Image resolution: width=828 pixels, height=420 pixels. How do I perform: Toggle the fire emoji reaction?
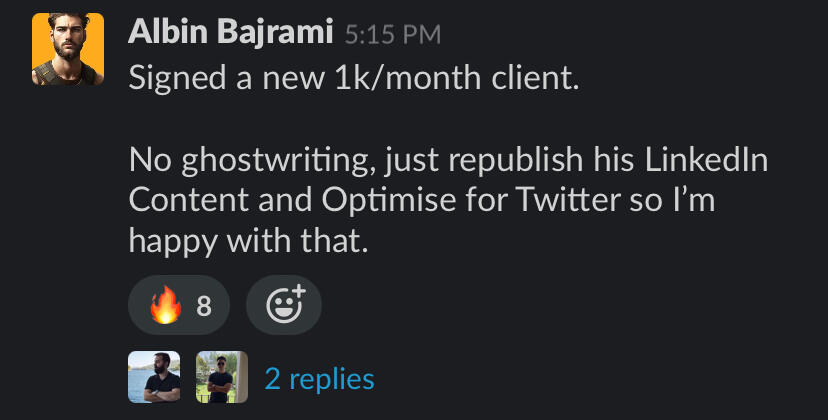[x=179, y=305]
